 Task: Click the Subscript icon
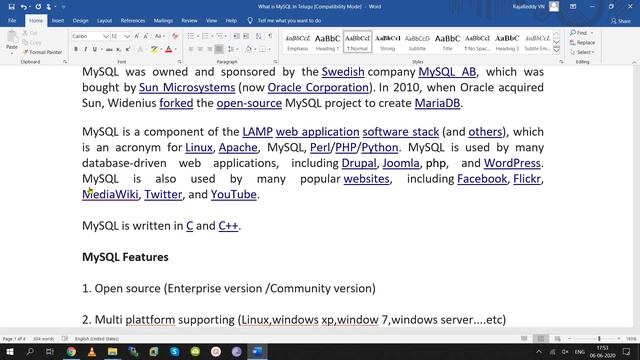[x=118, y=49]
